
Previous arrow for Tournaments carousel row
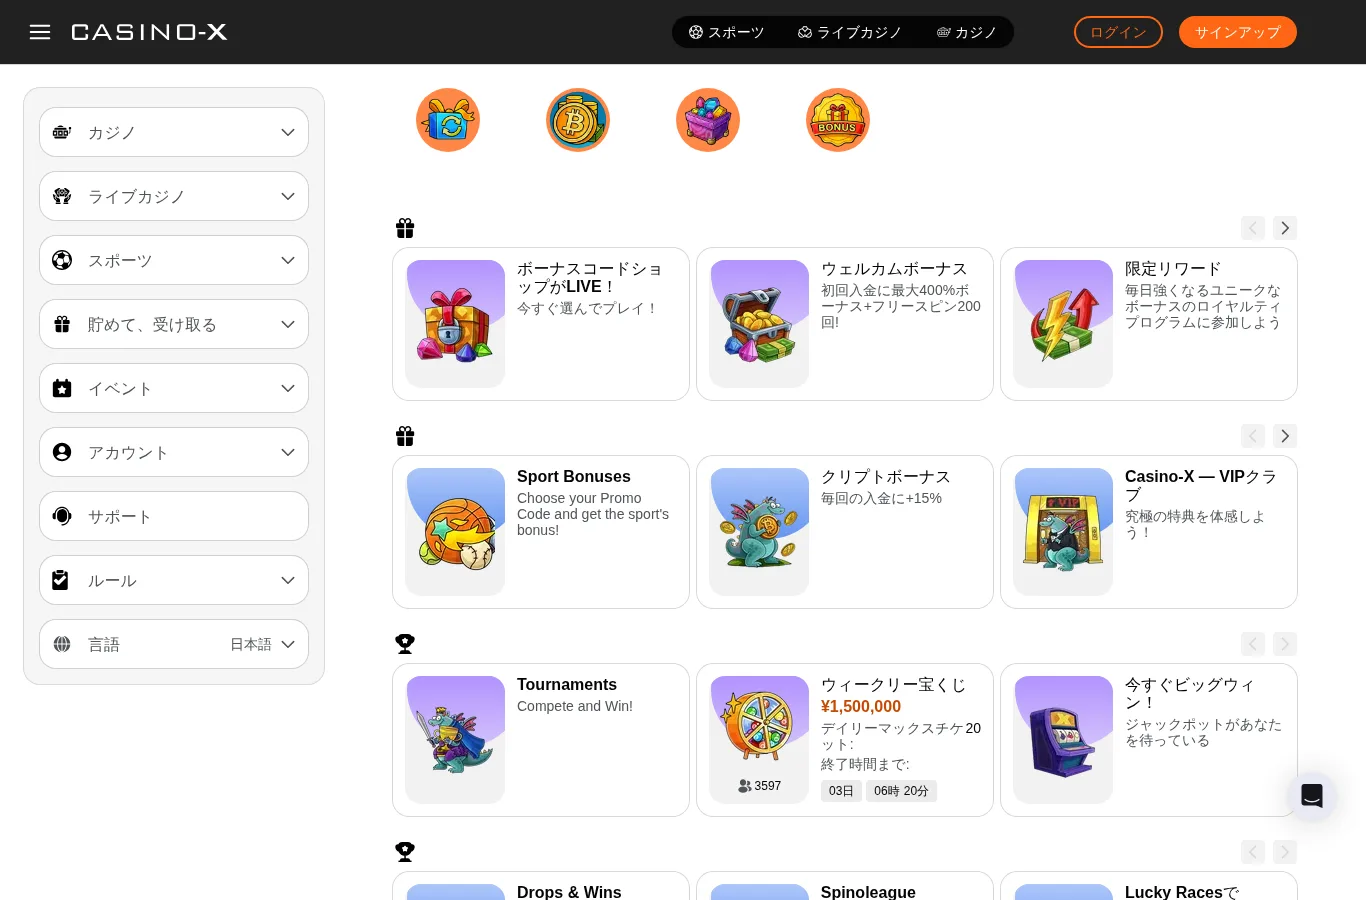[x=1253, y=644]
